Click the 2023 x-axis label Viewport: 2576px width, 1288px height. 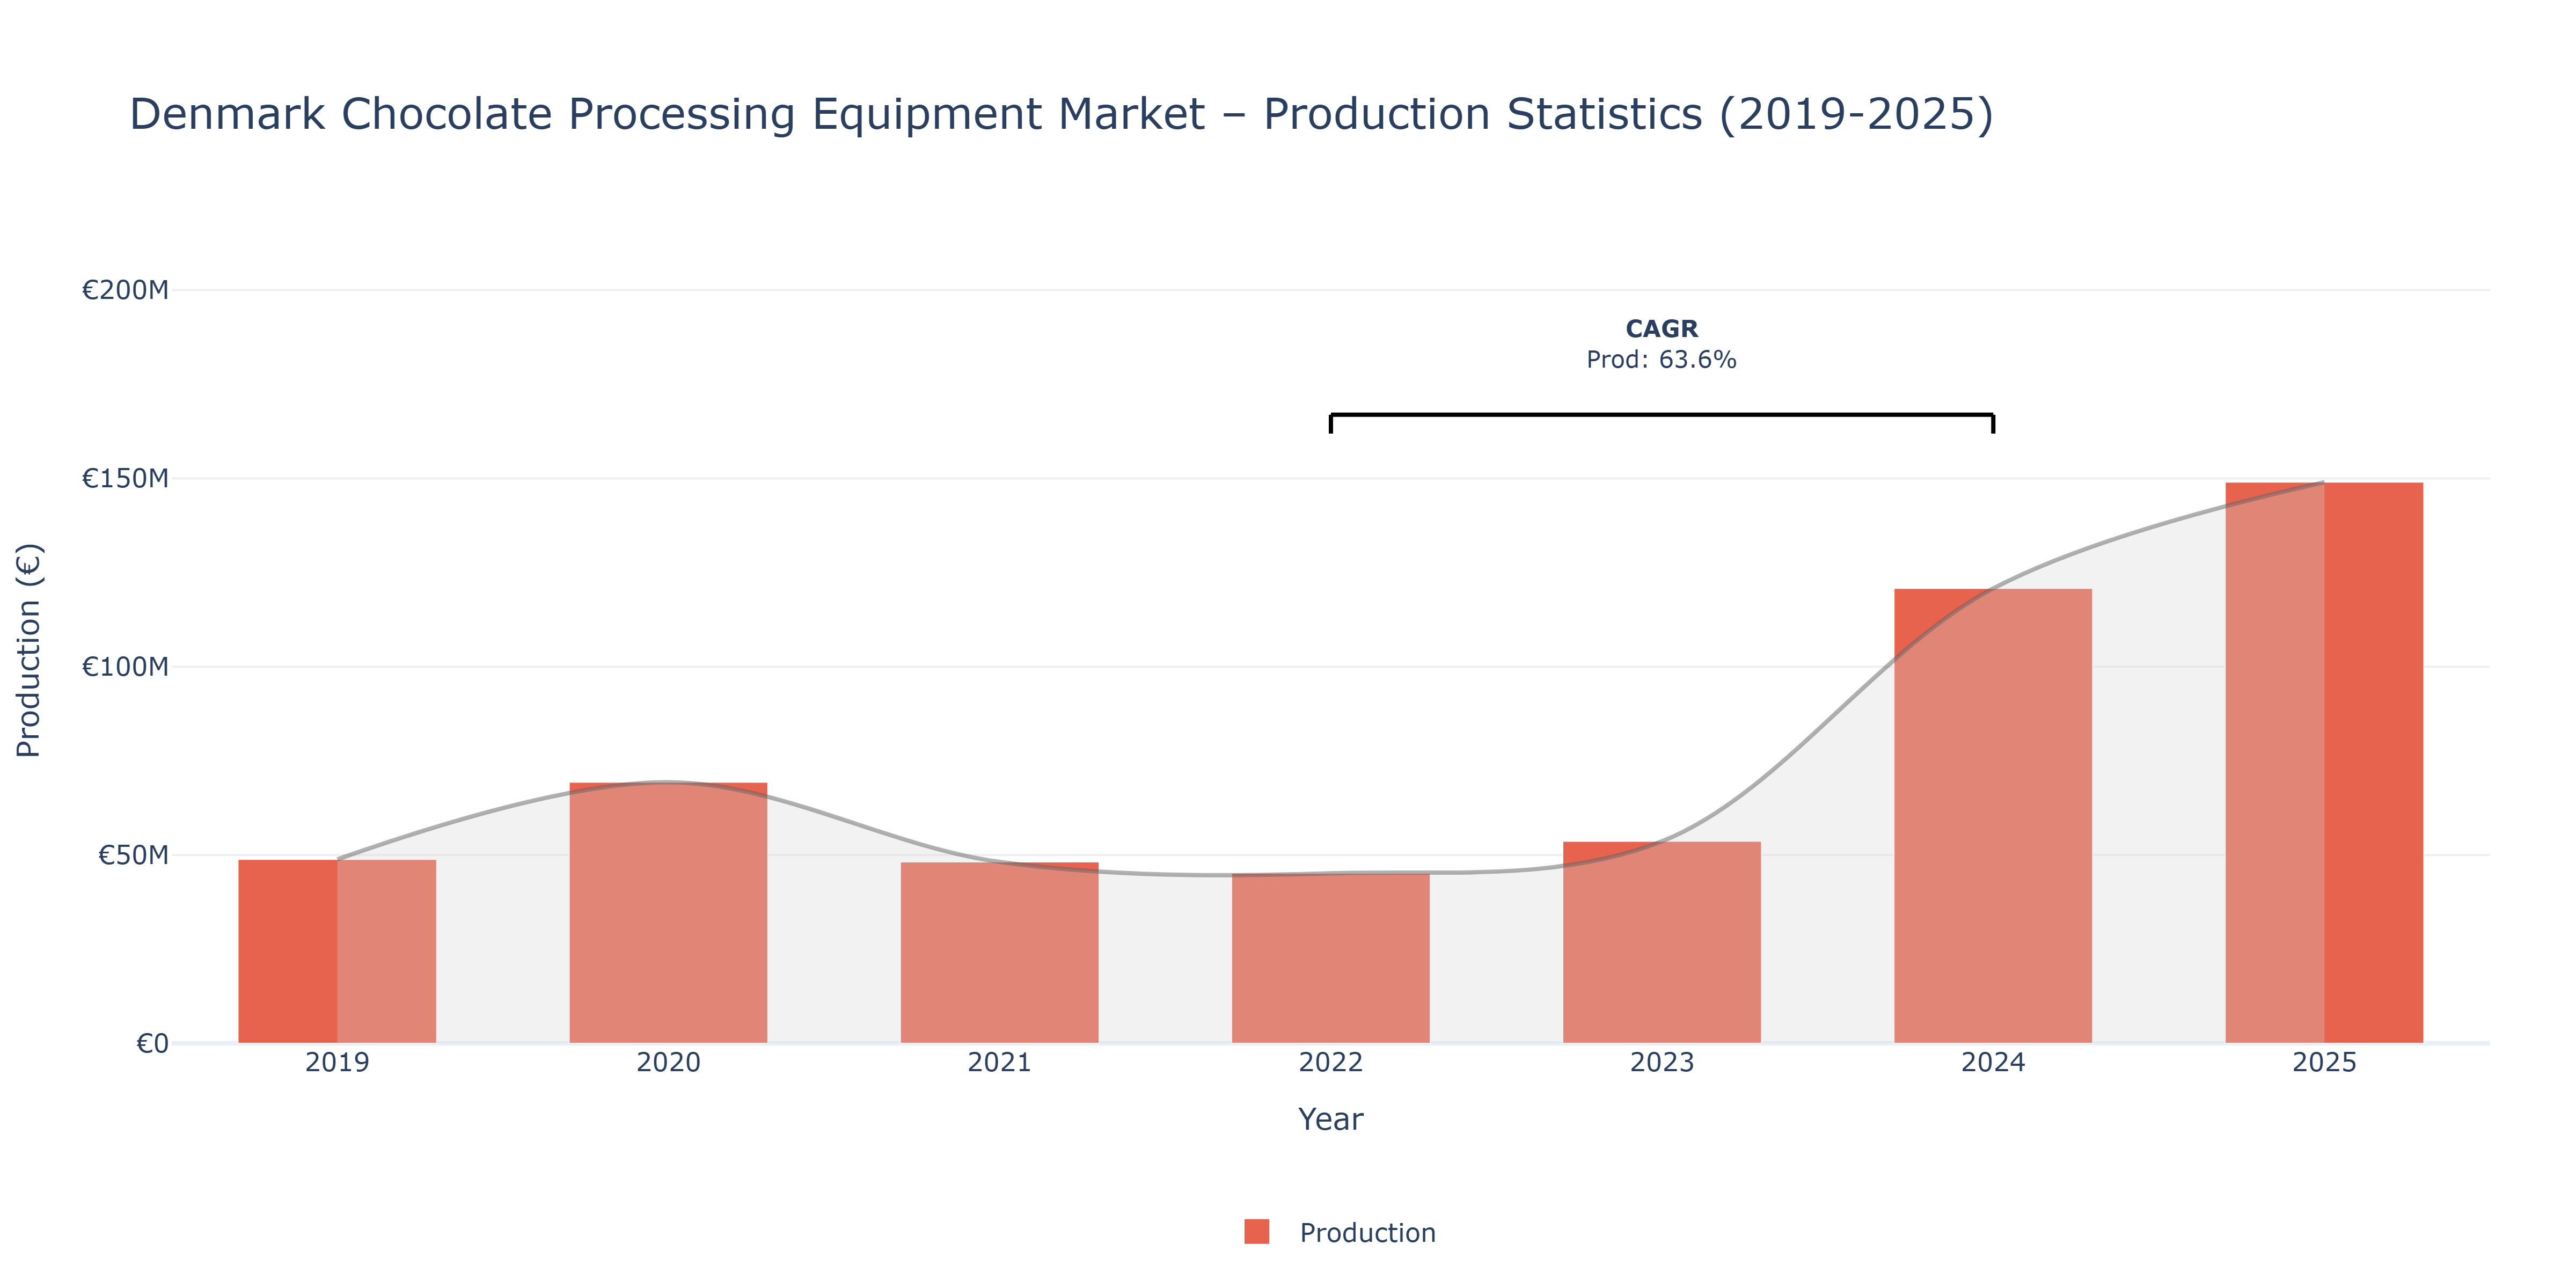pyautogui.click(x=1661, y=1062)
